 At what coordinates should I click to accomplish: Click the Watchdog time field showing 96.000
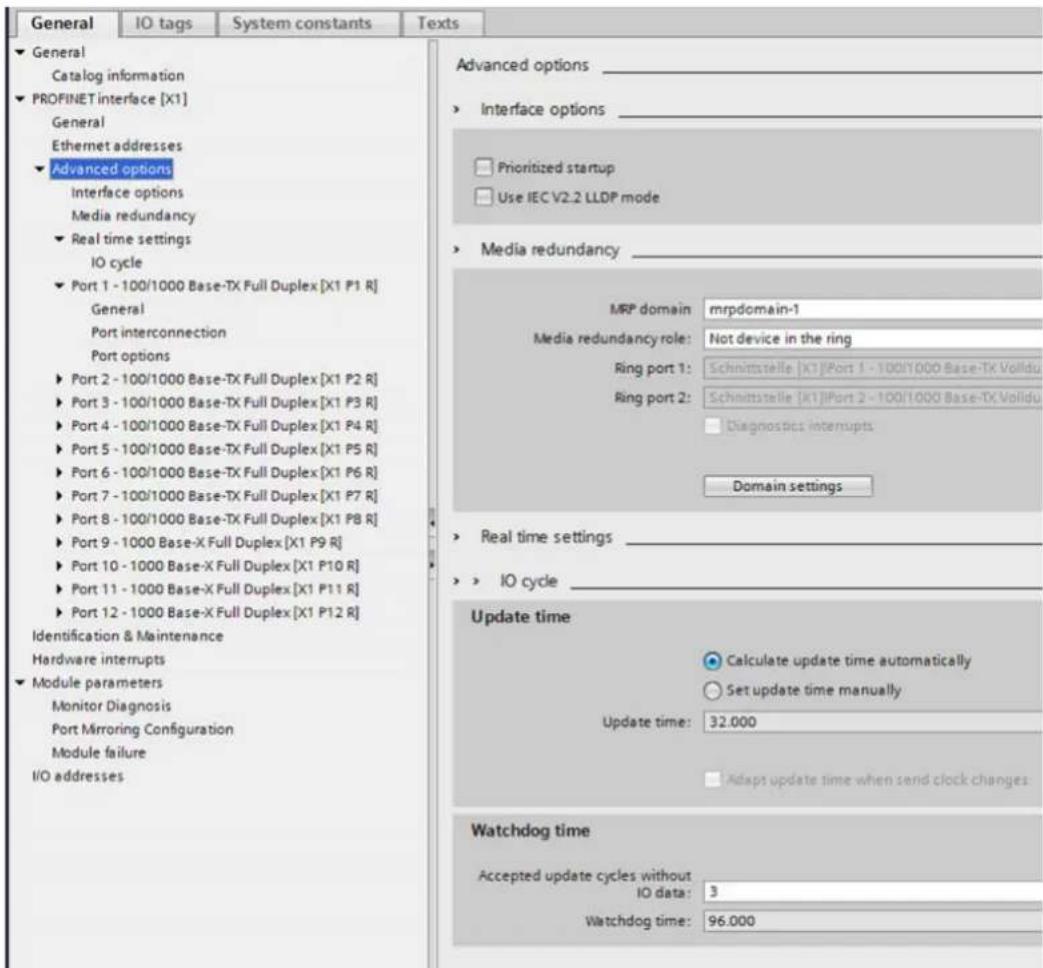[873, 921]
